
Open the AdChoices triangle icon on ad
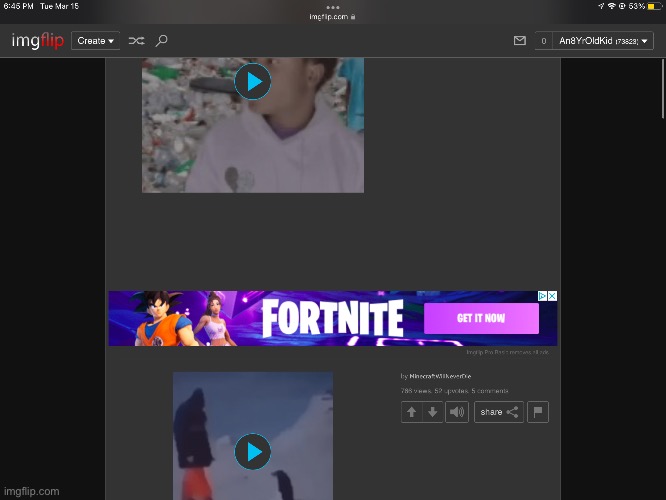[x=542, y=296]
